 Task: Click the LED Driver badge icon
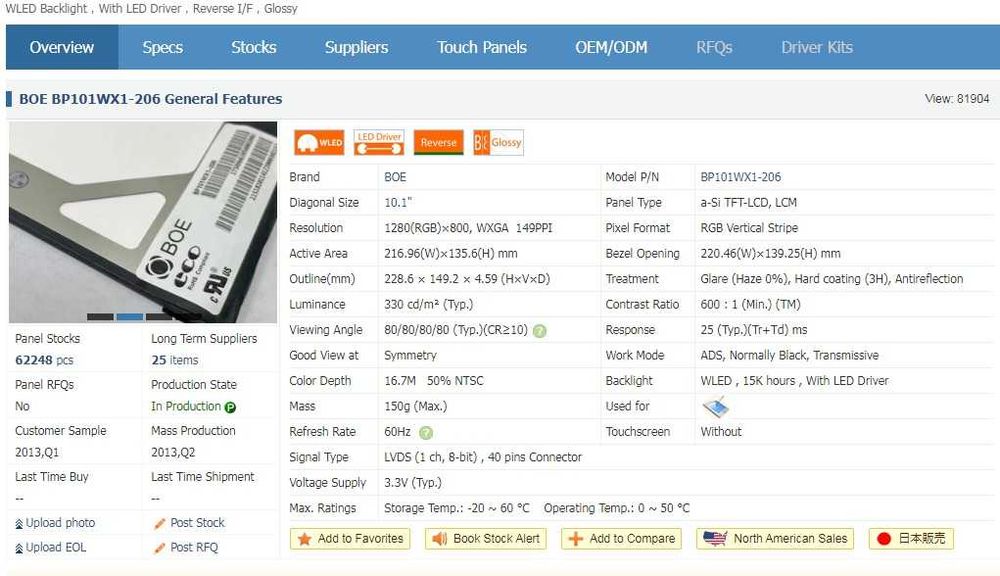(x=379, y=143)
